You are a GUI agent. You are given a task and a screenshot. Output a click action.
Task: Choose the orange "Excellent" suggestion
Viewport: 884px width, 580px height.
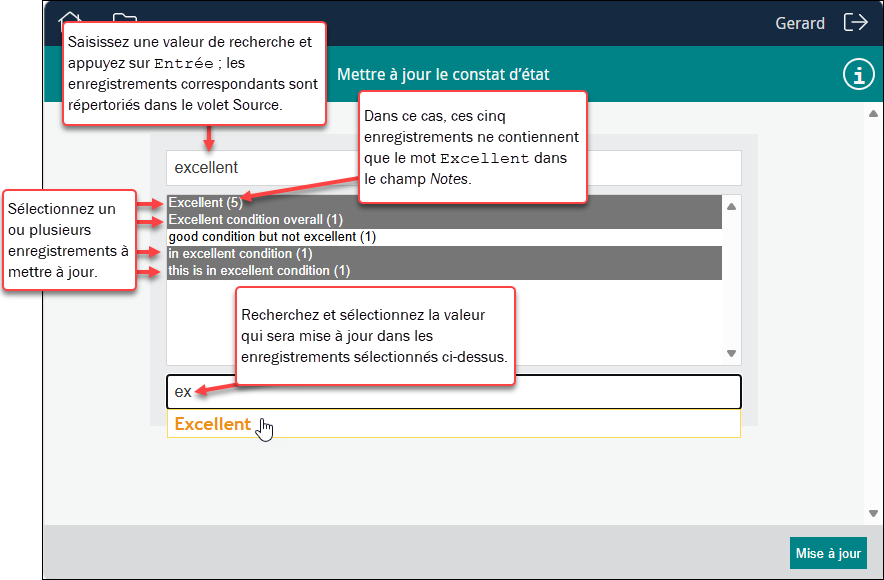(454, 424)
